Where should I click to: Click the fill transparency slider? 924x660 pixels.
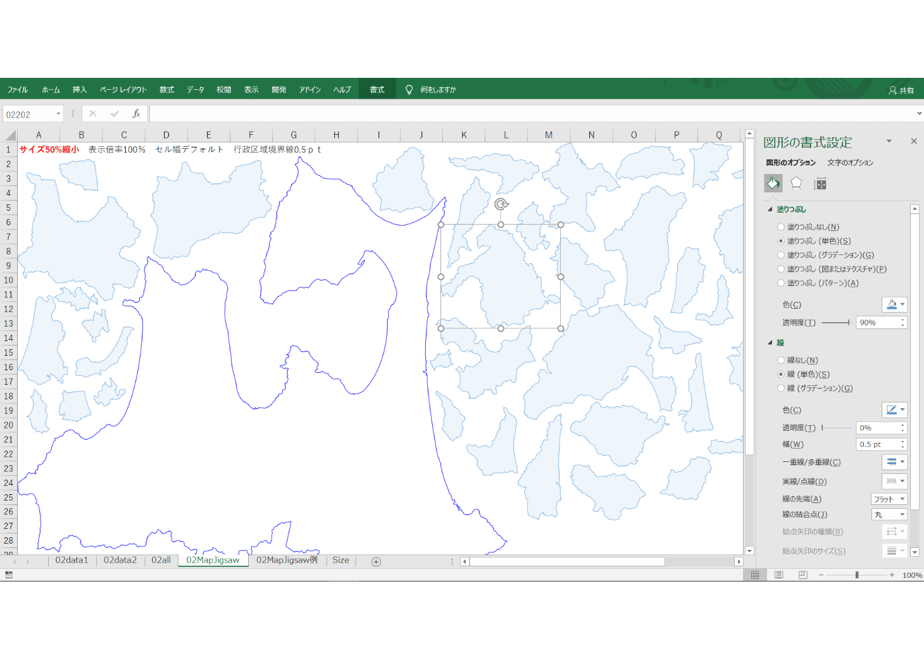tap(836, 322)
